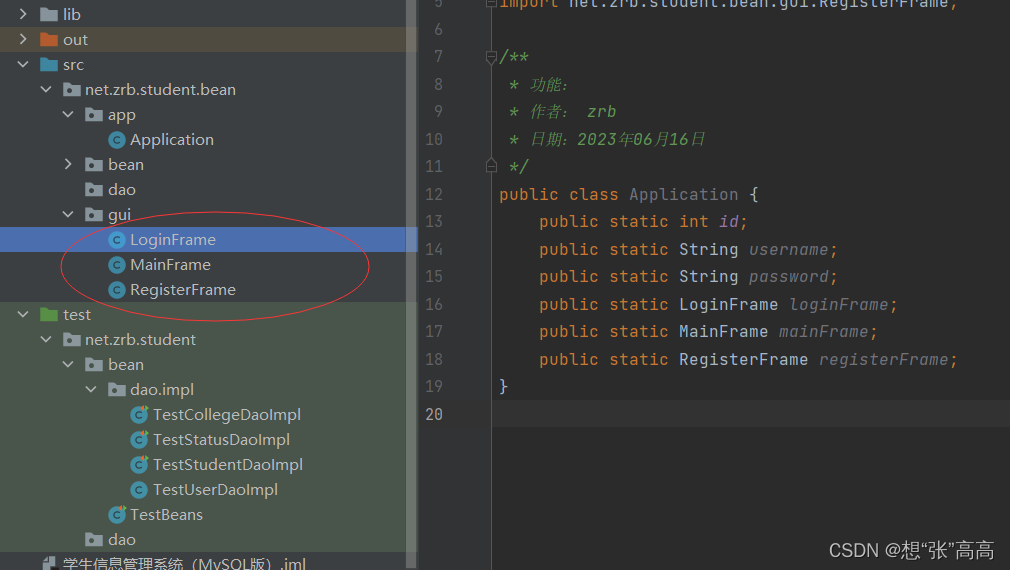Click the green test folder icon
This screenshot has width=1010, height=570.
coord(49,314)
